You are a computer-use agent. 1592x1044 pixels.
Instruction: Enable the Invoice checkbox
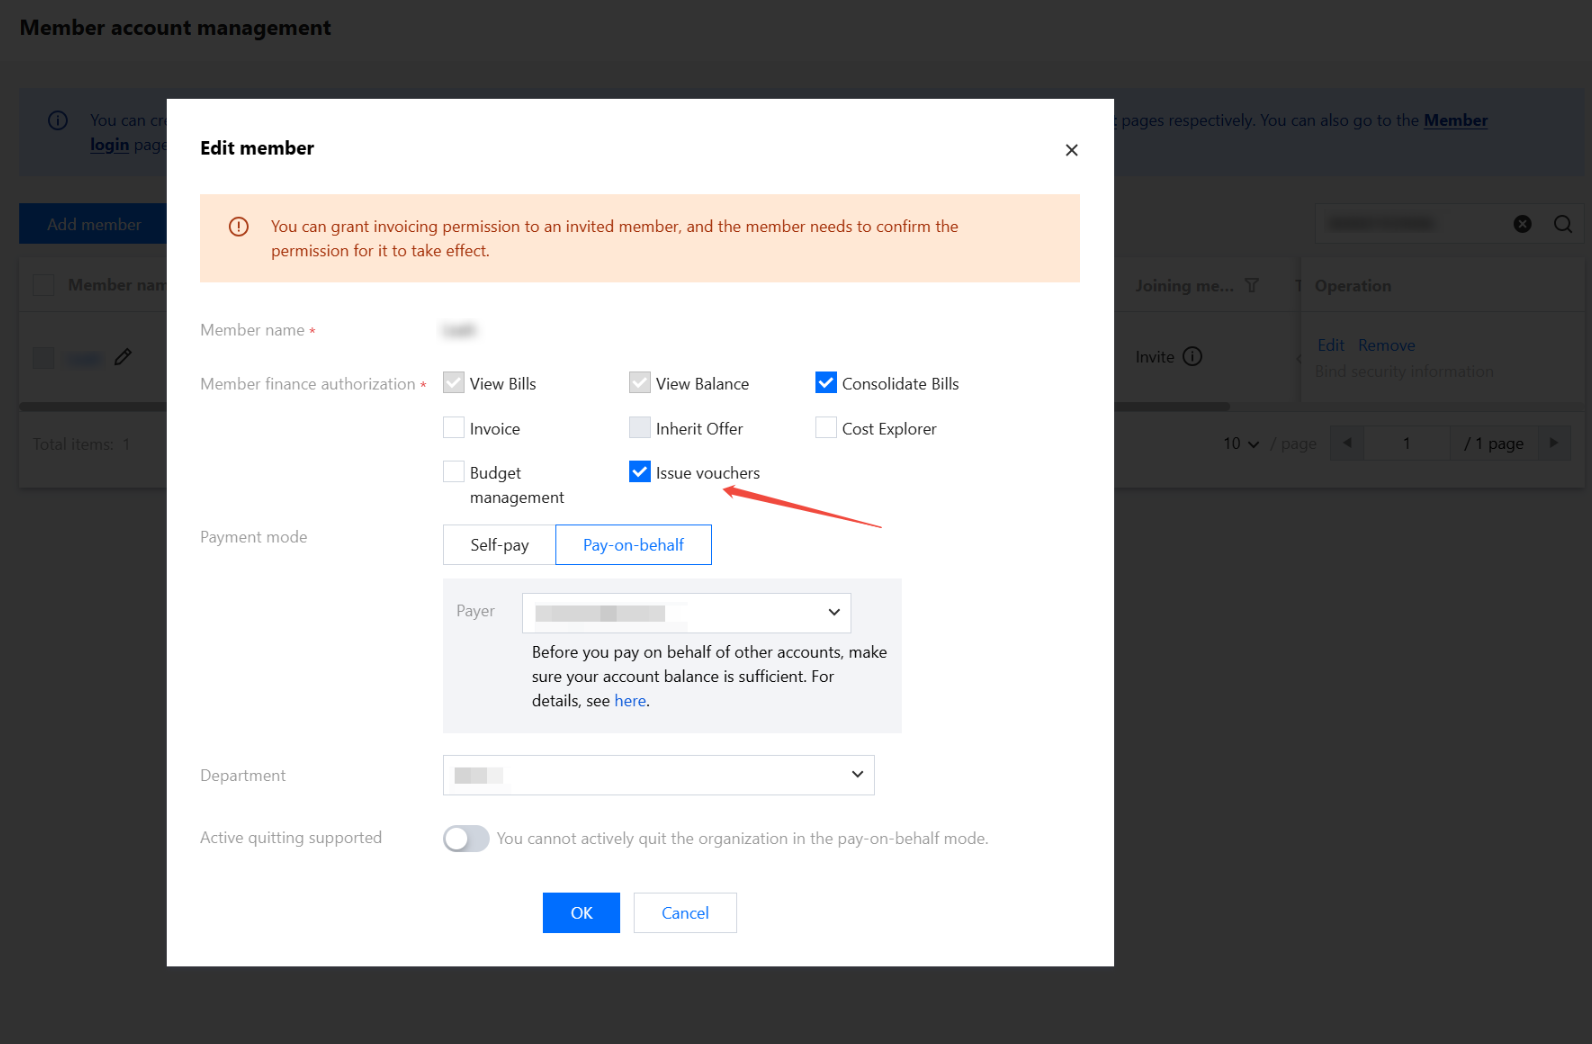point(454,428)
